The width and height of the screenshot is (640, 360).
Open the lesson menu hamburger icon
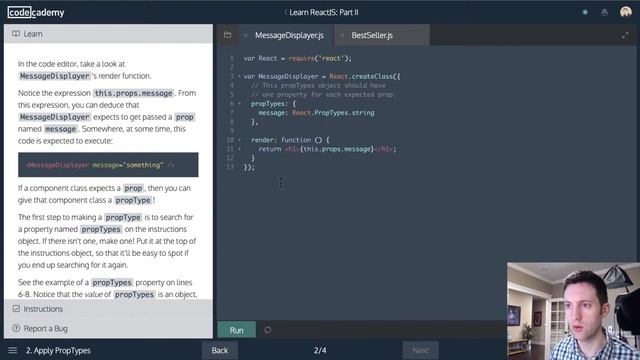point(13,350)
